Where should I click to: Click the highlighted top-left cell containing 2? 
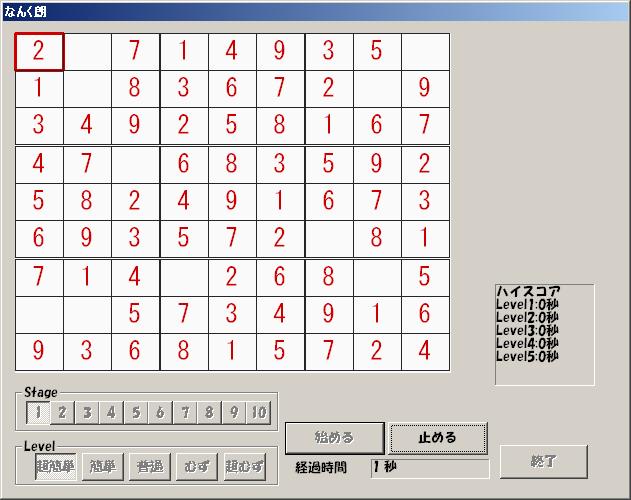[39, 51]
